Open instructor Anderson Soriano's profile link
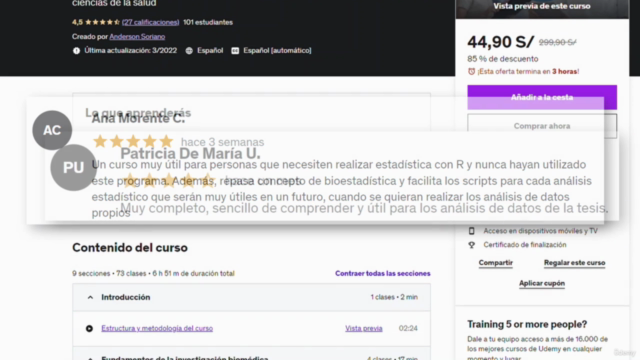 pos(137,36)
